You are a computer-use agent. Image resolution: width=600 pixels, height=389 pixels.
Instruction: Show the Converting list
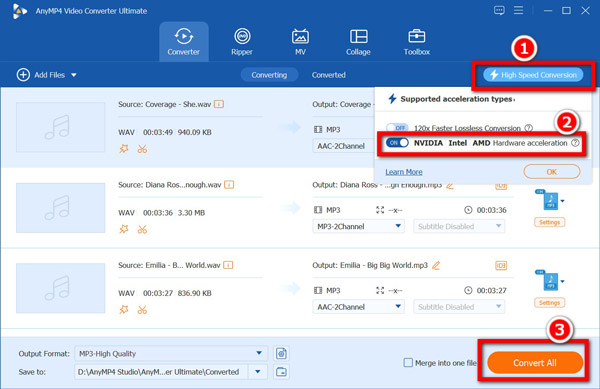(x=269, y=75)
